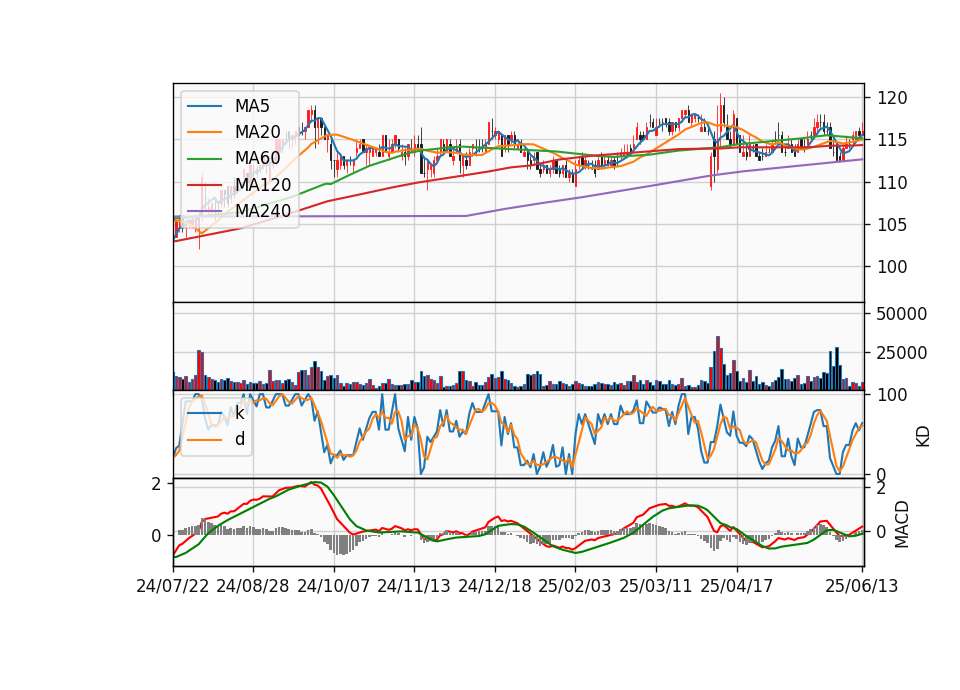Click the 24/11/13 date label
The height and width of the screenshot is (690, 960).
pyautogui.click(x=414, y=586)
